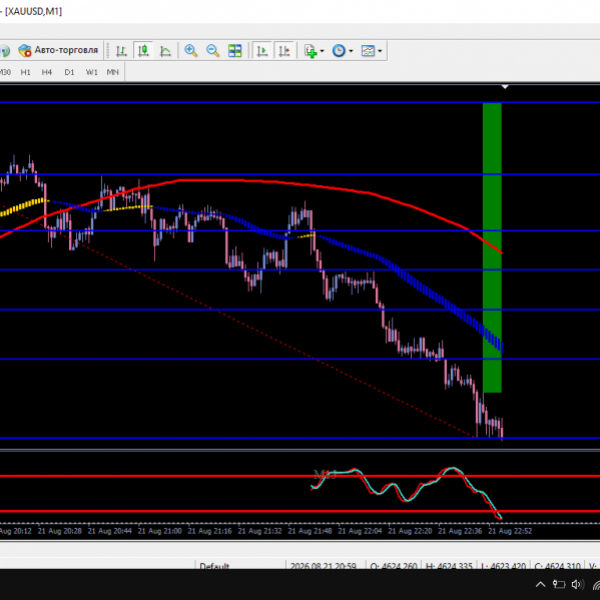Tile chart windows with grid icon
Image resolution: width=600 pixels, height=600 pixels.
[235, 51]
